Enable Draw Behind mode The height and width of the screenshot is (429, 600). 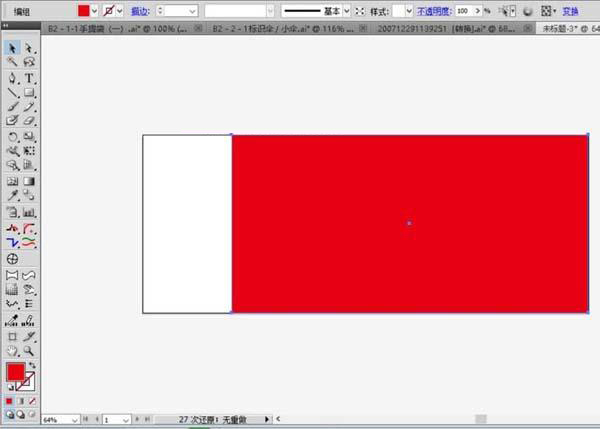point(21,414)
